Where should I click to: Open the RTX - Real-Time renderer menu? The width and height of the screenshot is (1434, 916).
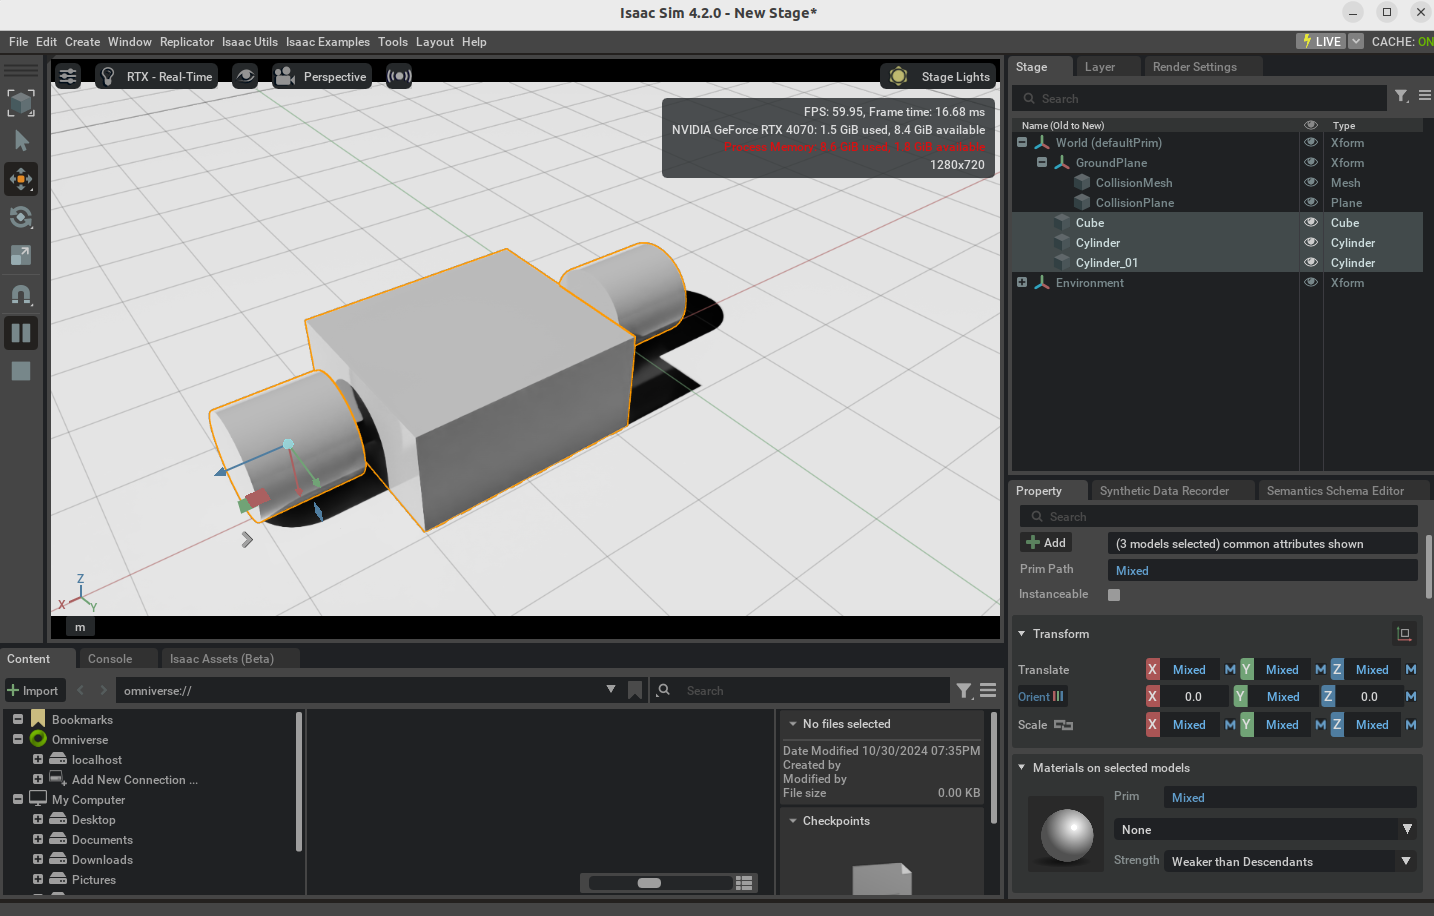tap(157, 76)
